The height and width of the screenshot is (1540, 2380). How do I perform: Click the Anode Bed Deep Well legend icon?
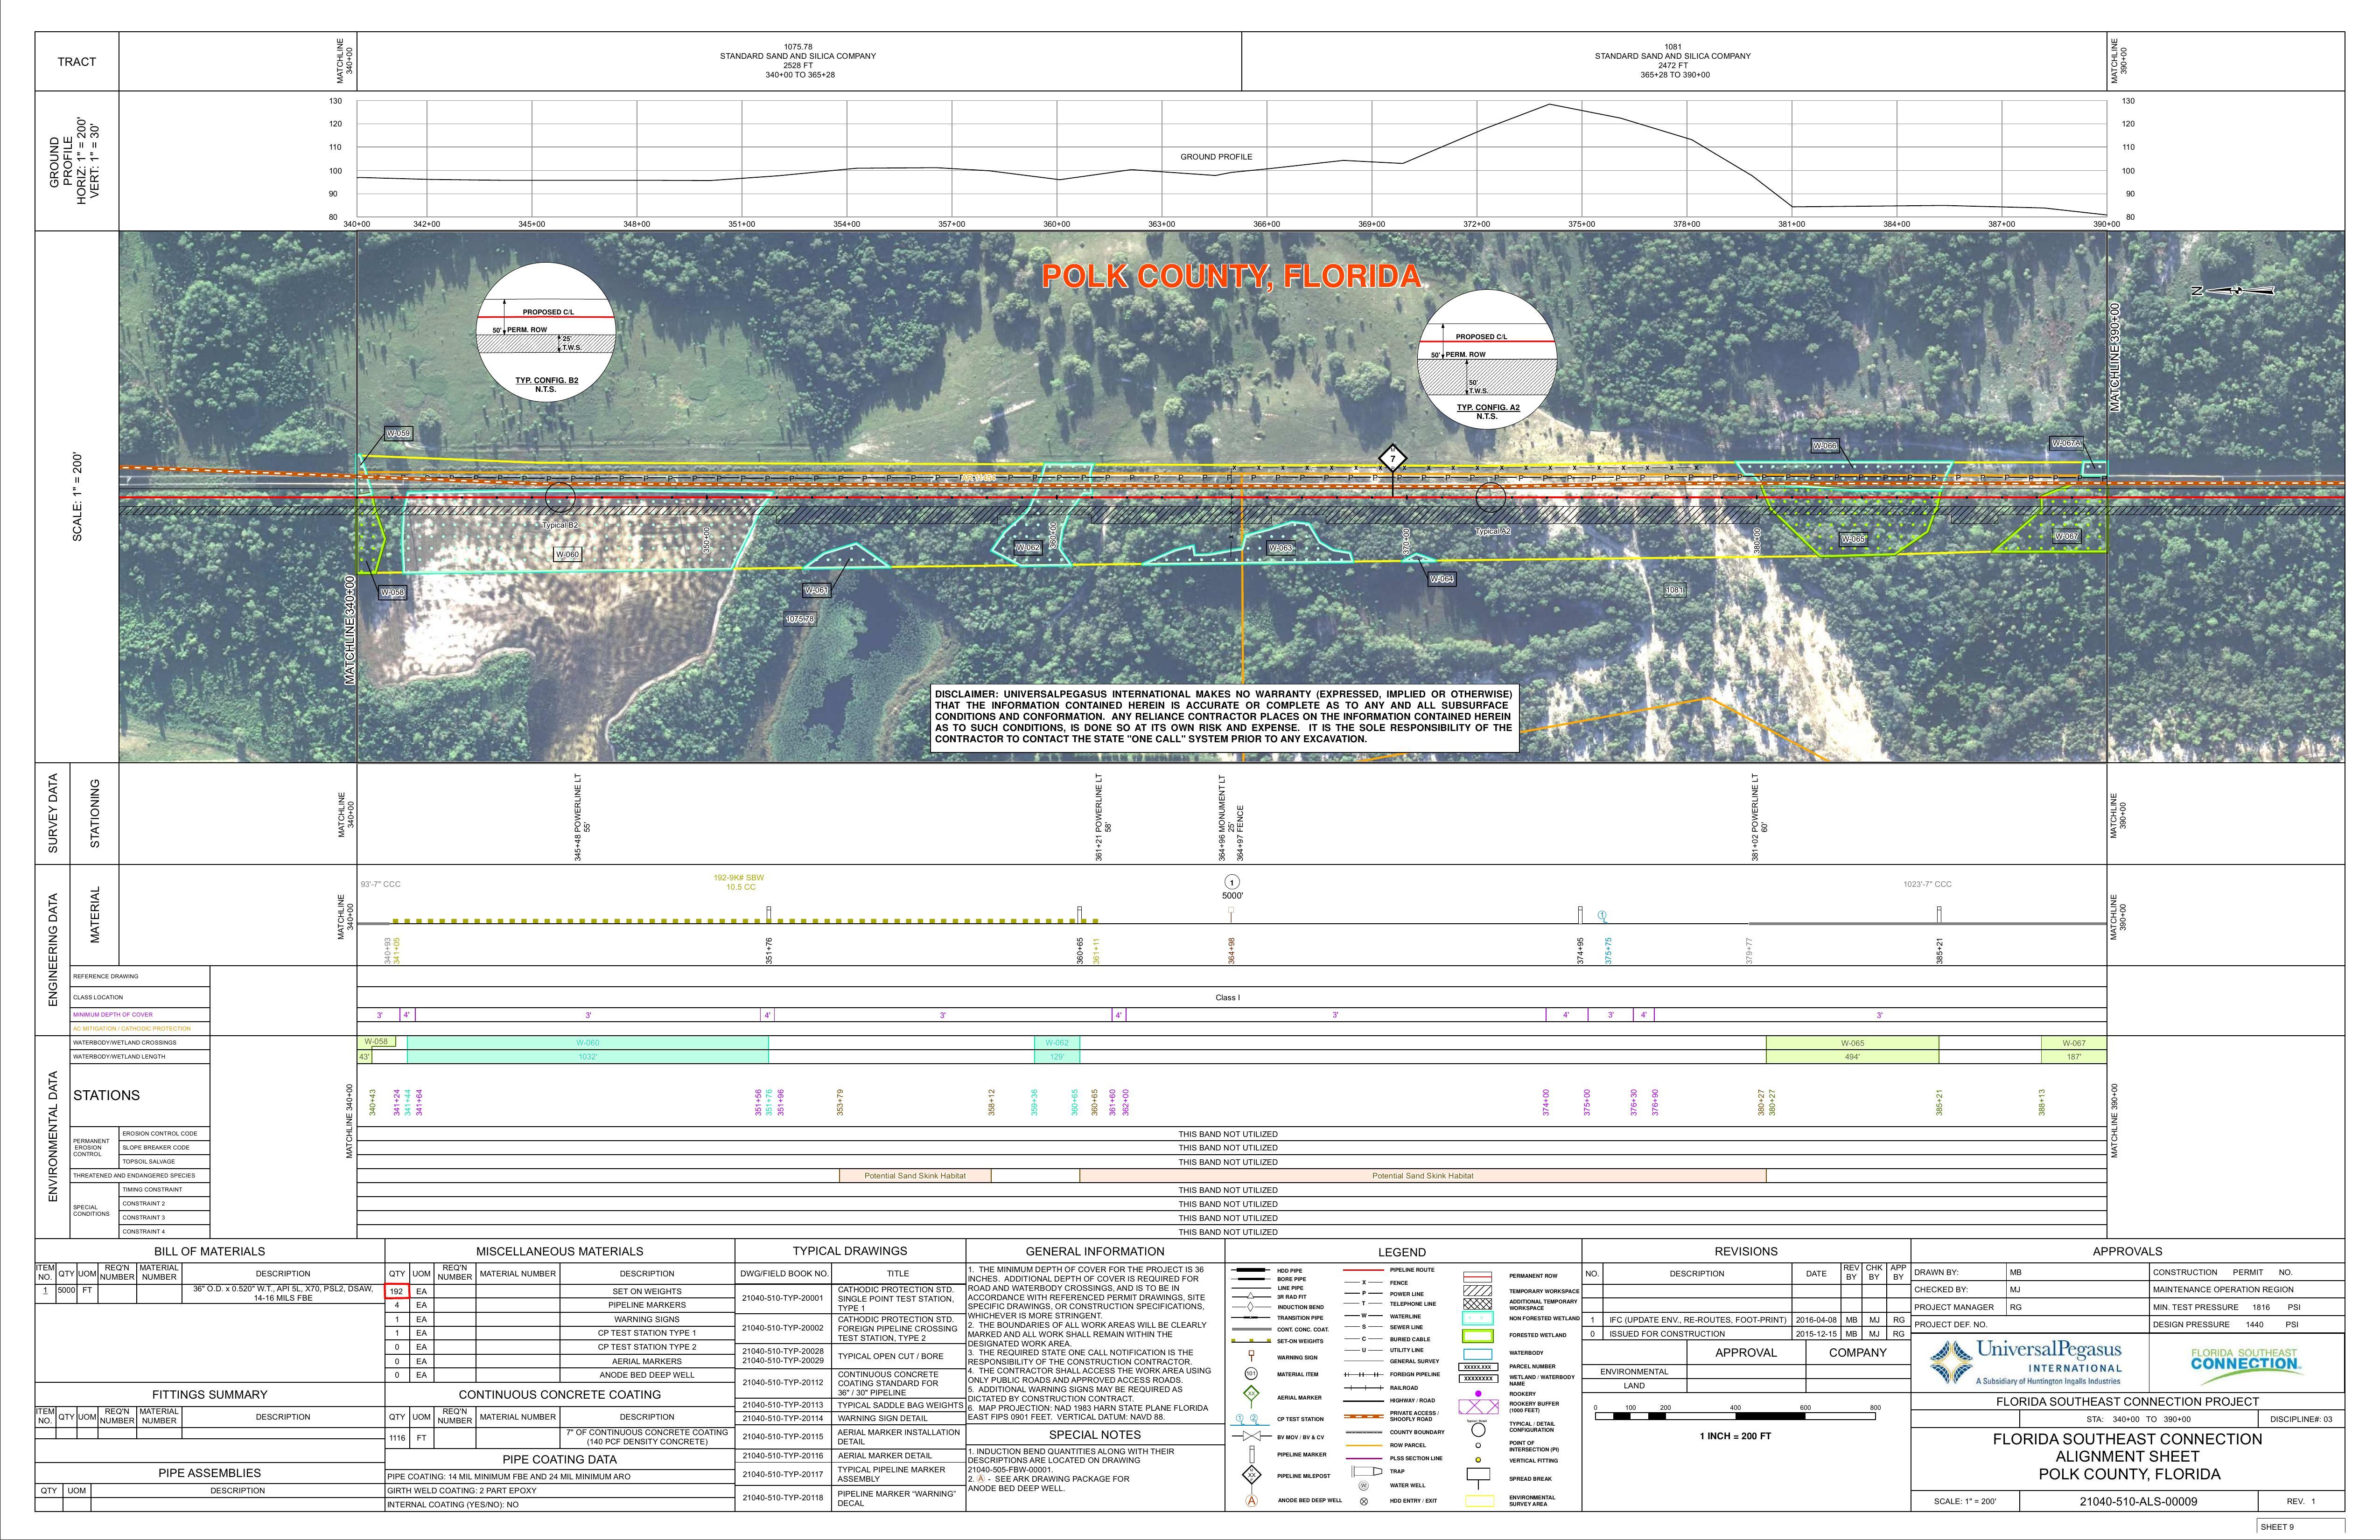click(1252, 1501)
